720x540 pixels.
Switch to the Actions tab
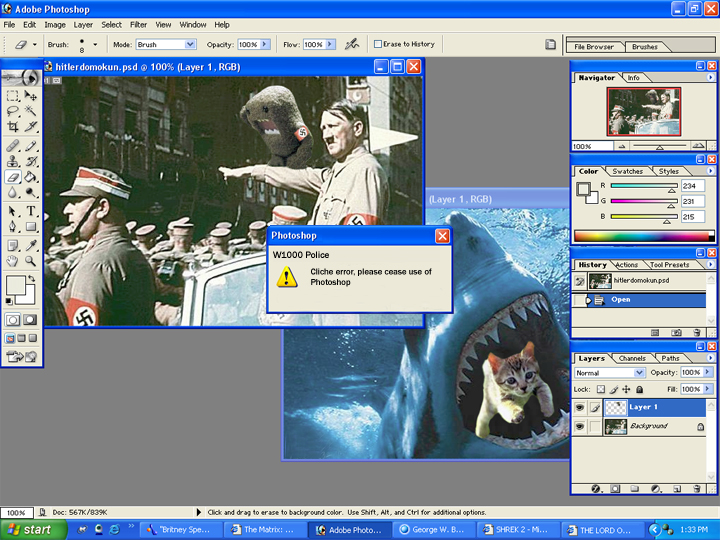pyautogui.click(x=627, y=265)
